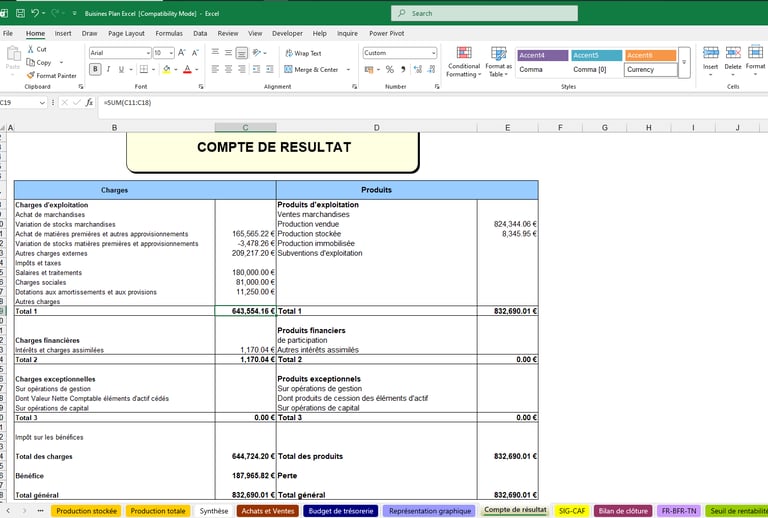Apply top vertical alignment

[215, 52]
